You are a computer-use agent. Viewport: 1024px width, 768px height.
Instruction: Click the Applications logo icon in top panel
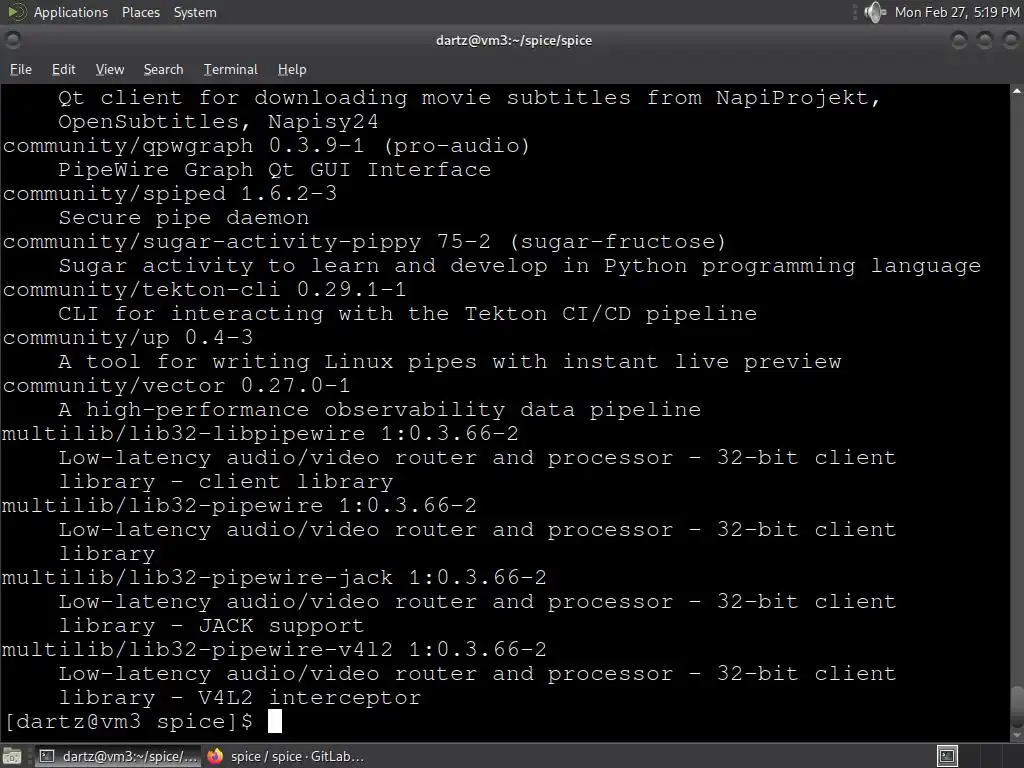[x=16, y=12]
